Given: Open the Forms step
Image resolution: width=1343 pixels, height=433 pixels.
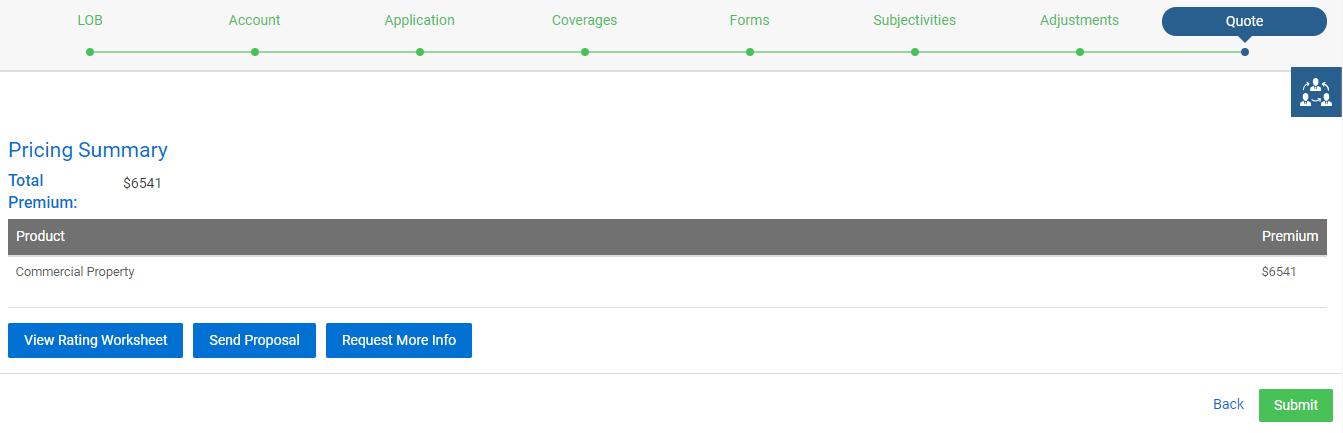Looking at the screenshot, I should point(749,20).
